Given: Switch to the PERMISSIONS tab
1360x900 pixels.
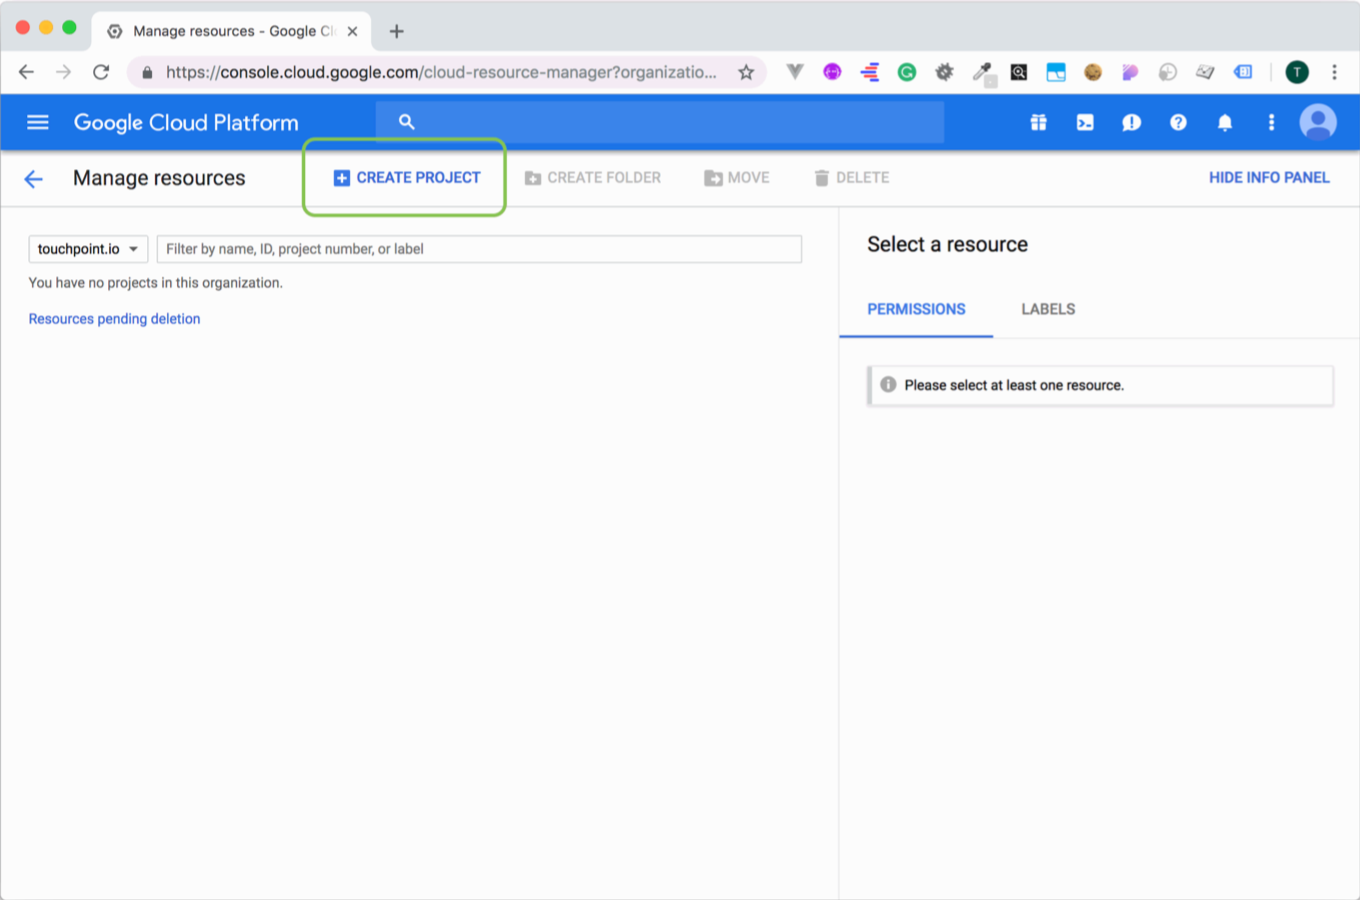Looking at the screenshot, I should (916, 310).
